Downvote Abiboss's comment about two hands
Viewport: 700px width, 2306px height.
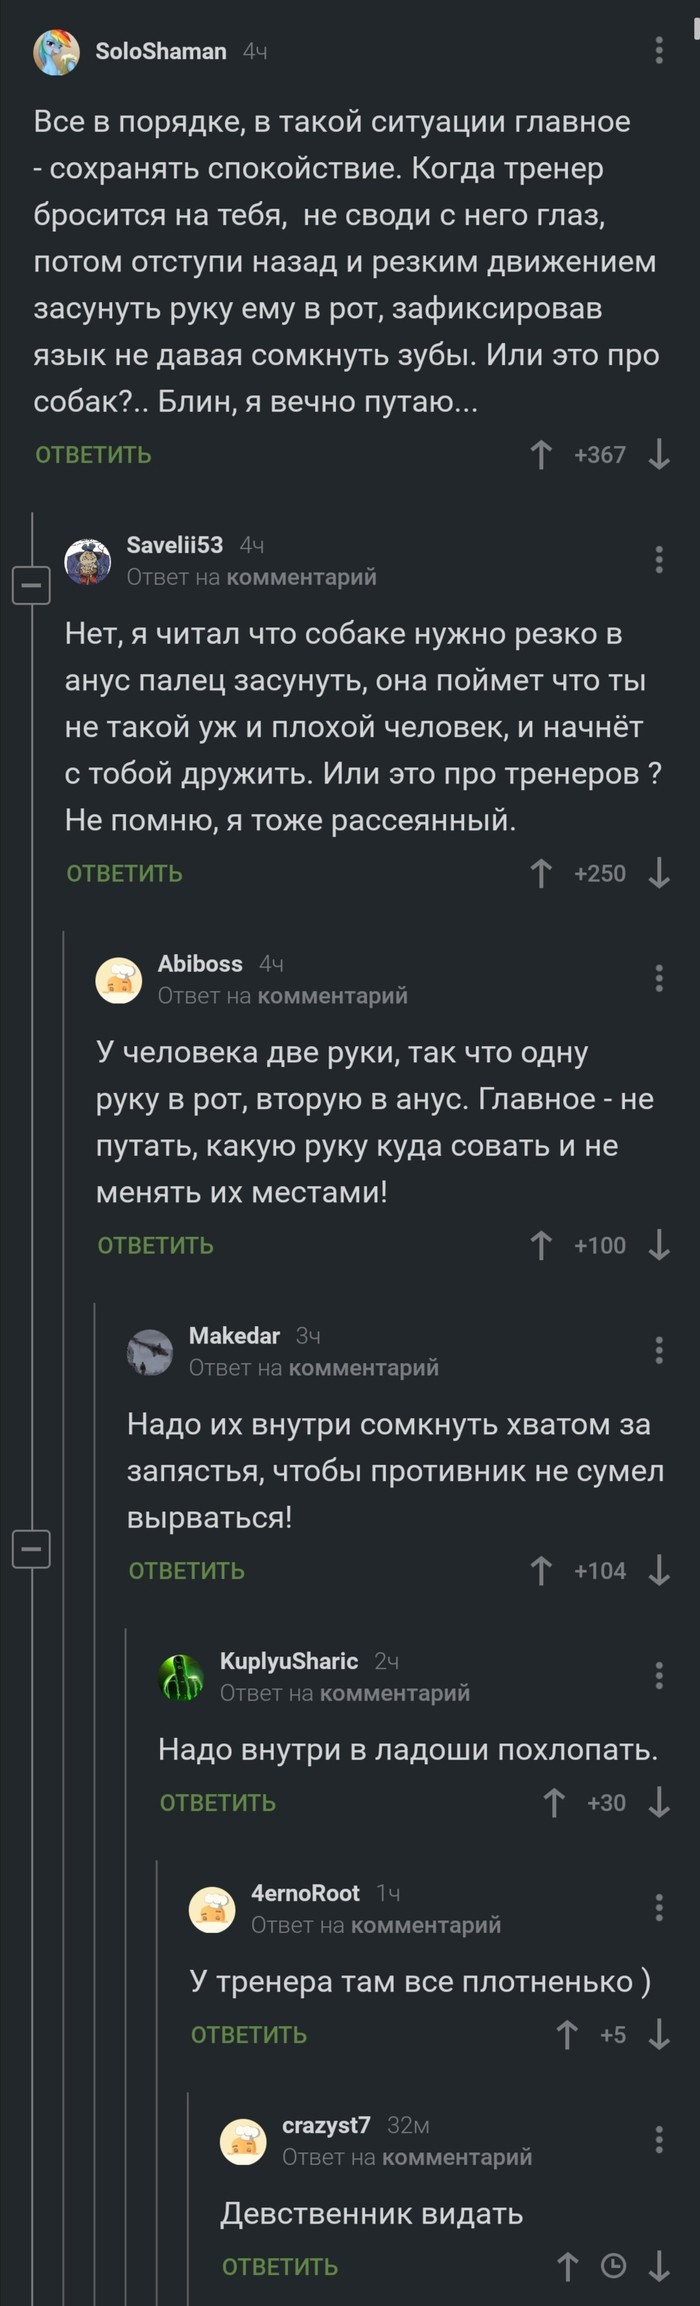(x=658, y=1245)
